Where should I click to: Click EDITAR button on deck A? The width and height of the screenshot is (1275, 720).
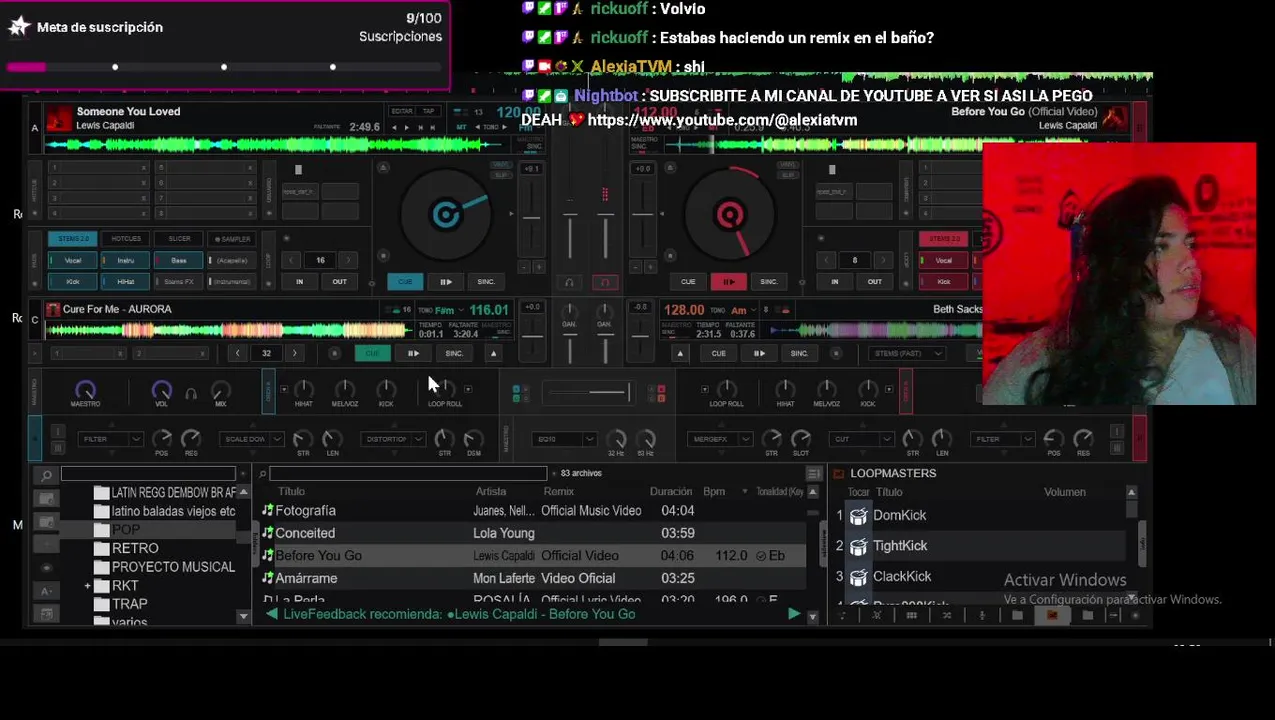tap(402, 111)
